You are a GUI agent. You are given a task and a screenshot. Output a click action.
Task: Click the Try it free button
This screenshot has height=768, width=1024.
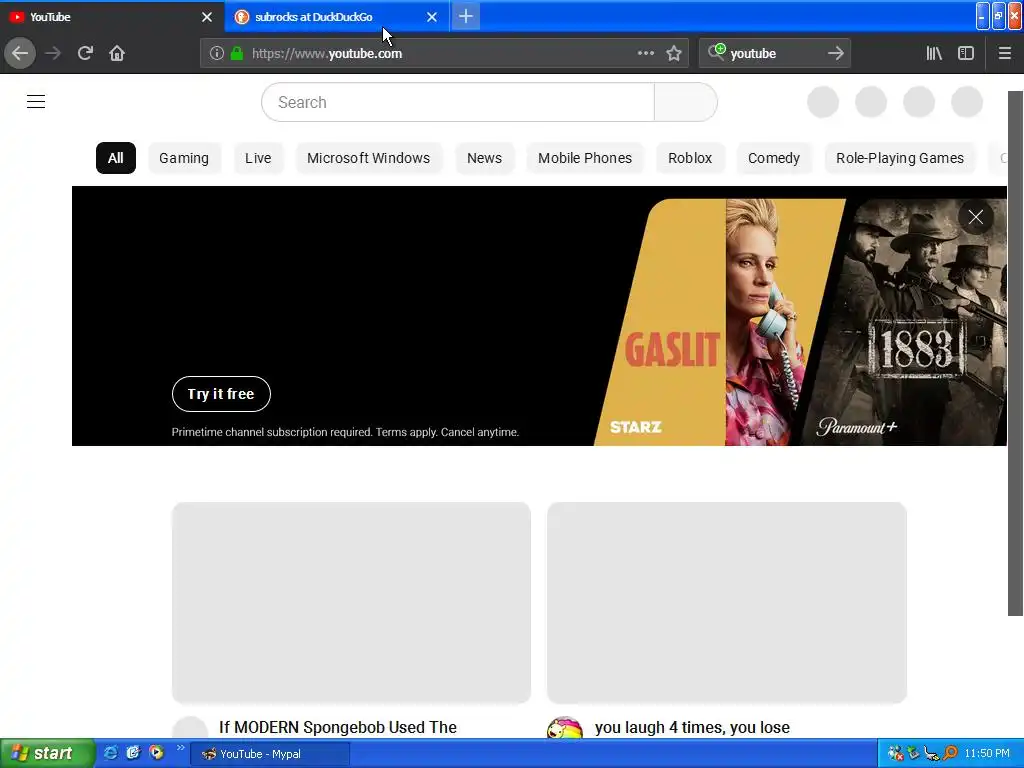point(221,394)
